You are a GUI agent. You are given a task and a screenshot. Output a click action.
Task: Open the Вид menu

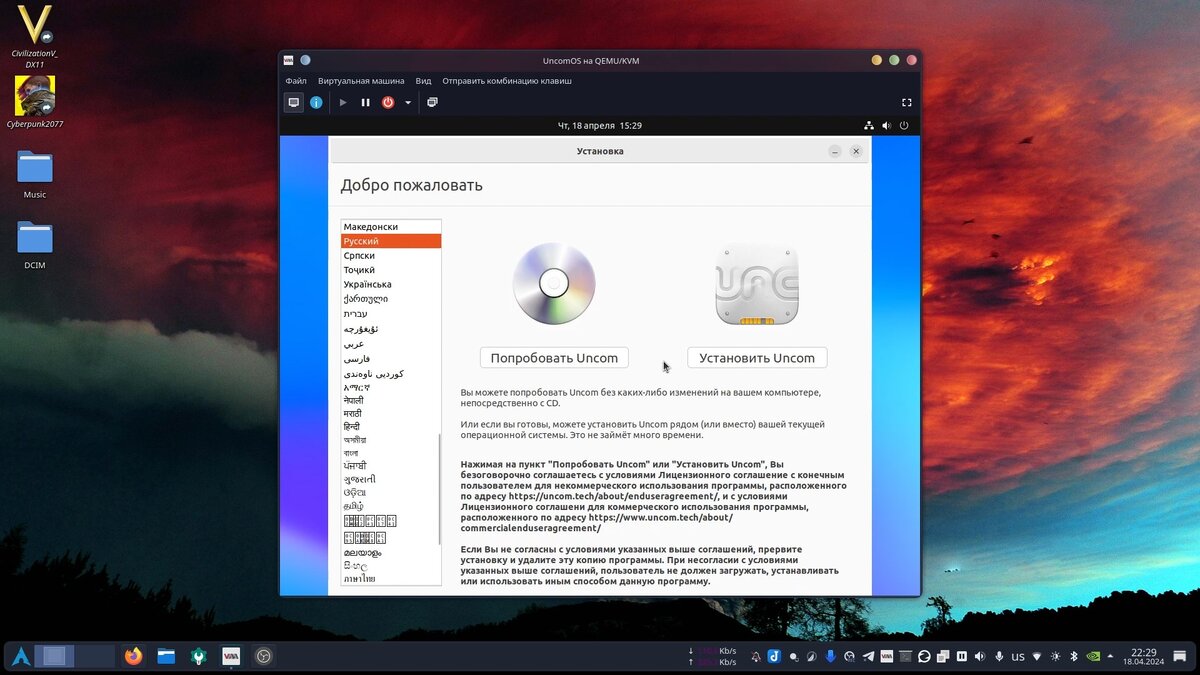coord(424,80)
